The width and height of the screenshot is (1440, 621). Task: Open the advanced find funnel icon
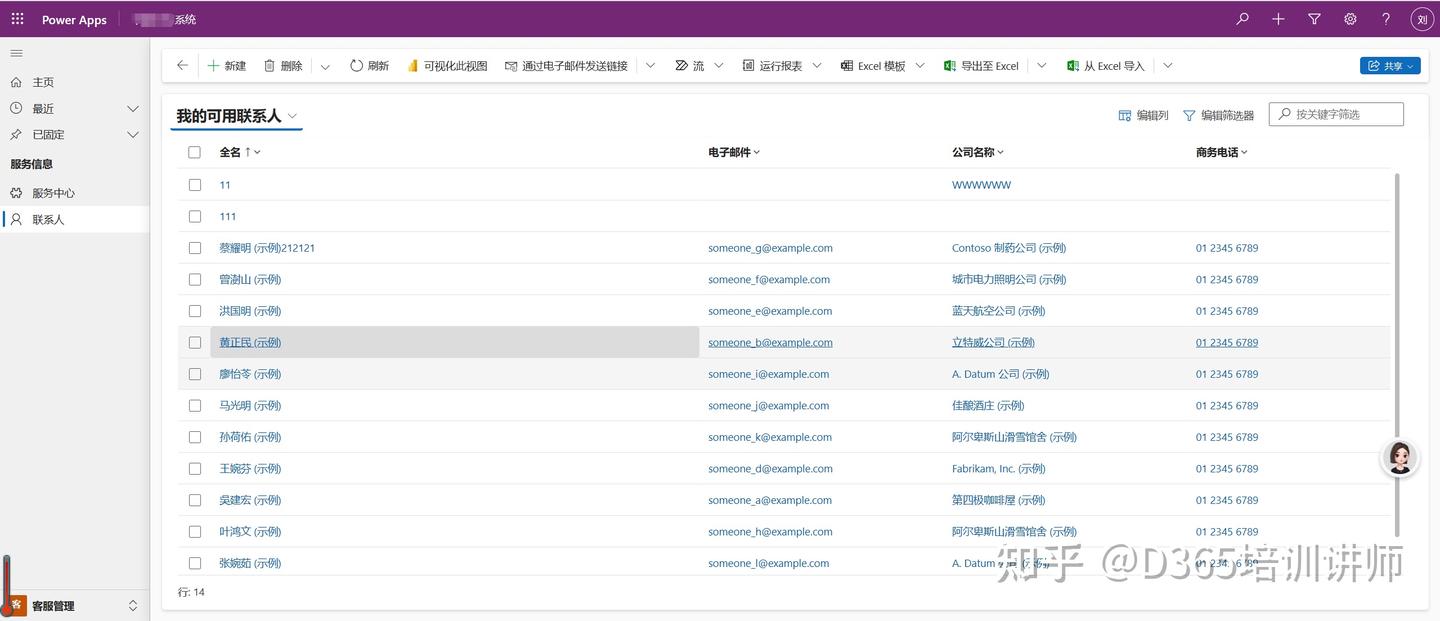pos(1314,19)
